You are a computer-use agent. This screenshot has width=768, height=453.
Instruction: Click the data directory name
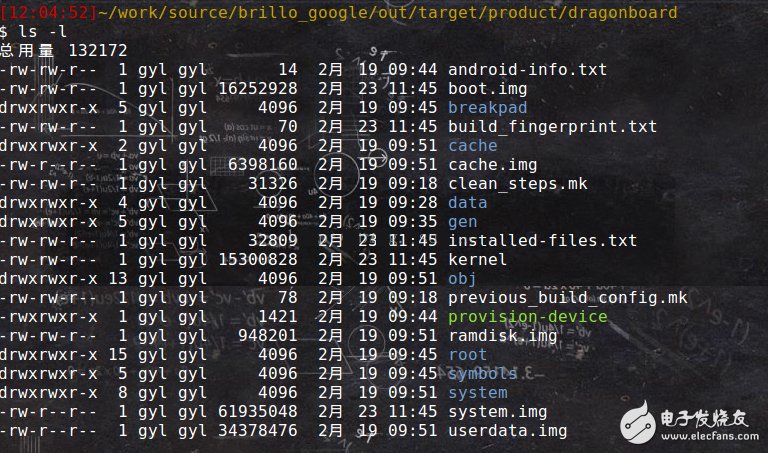(468, 203)
